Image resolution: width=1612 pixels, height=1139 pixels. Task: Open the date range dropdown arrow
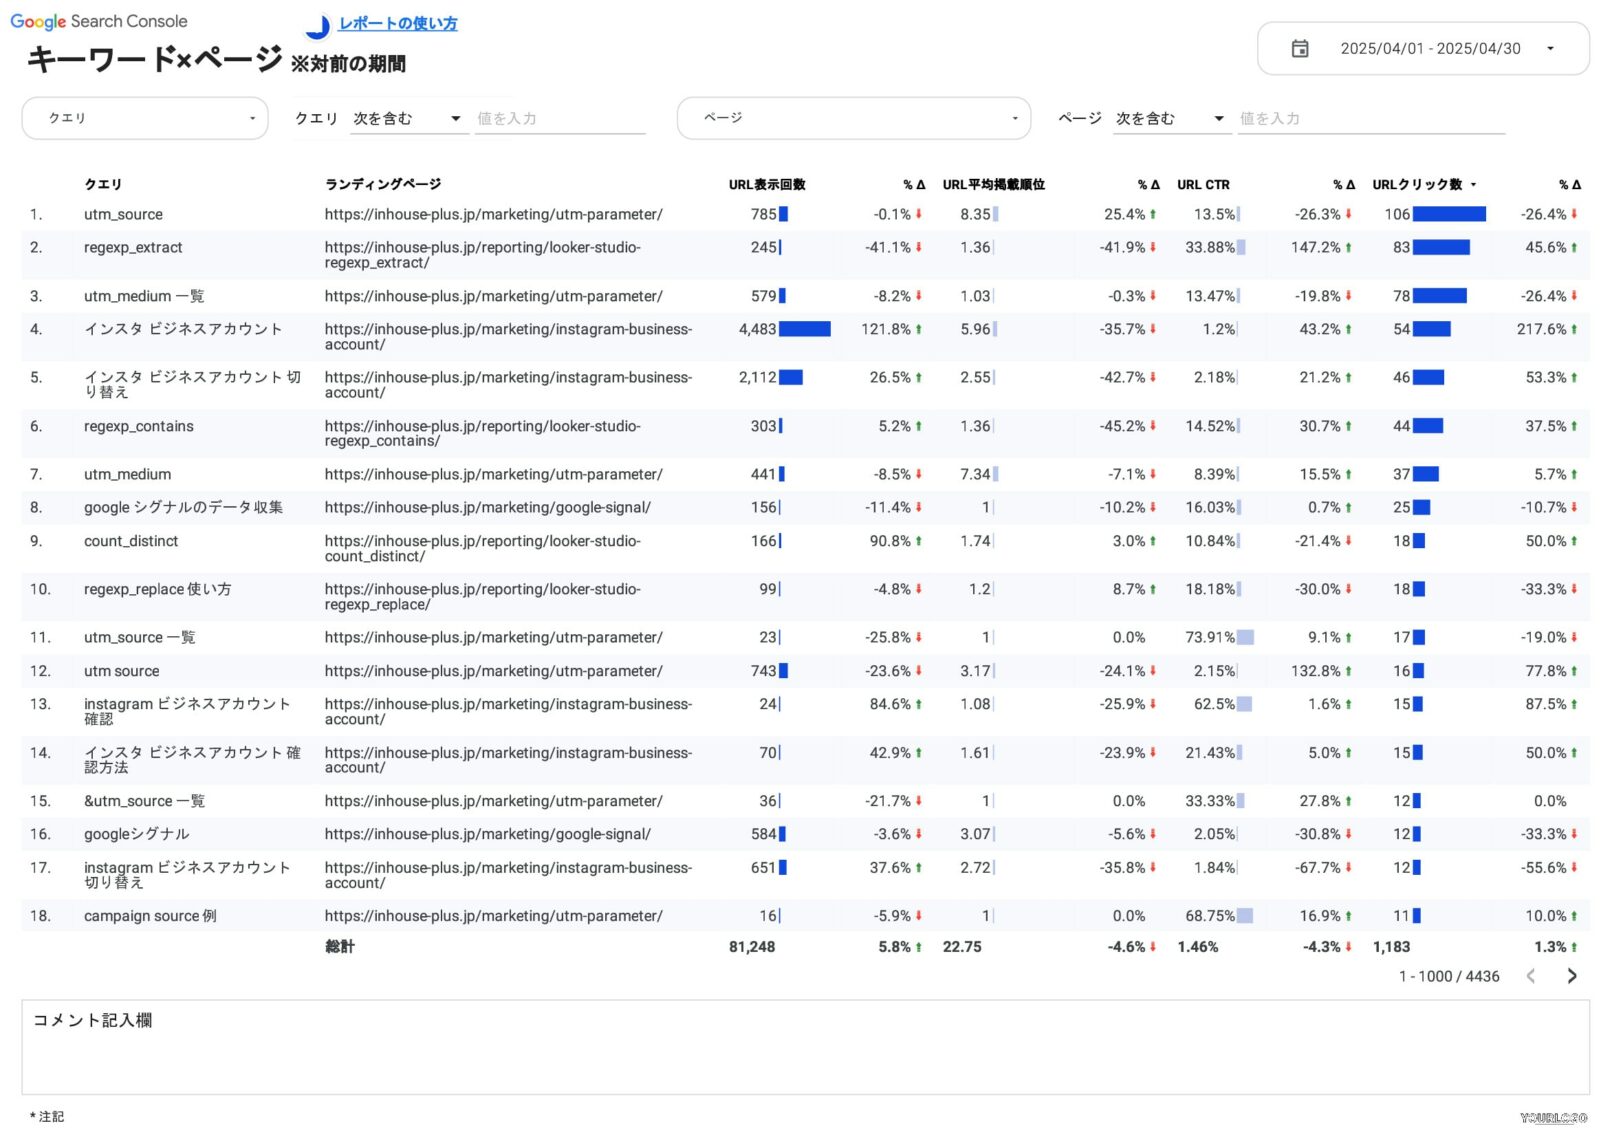click(1550, 49)
